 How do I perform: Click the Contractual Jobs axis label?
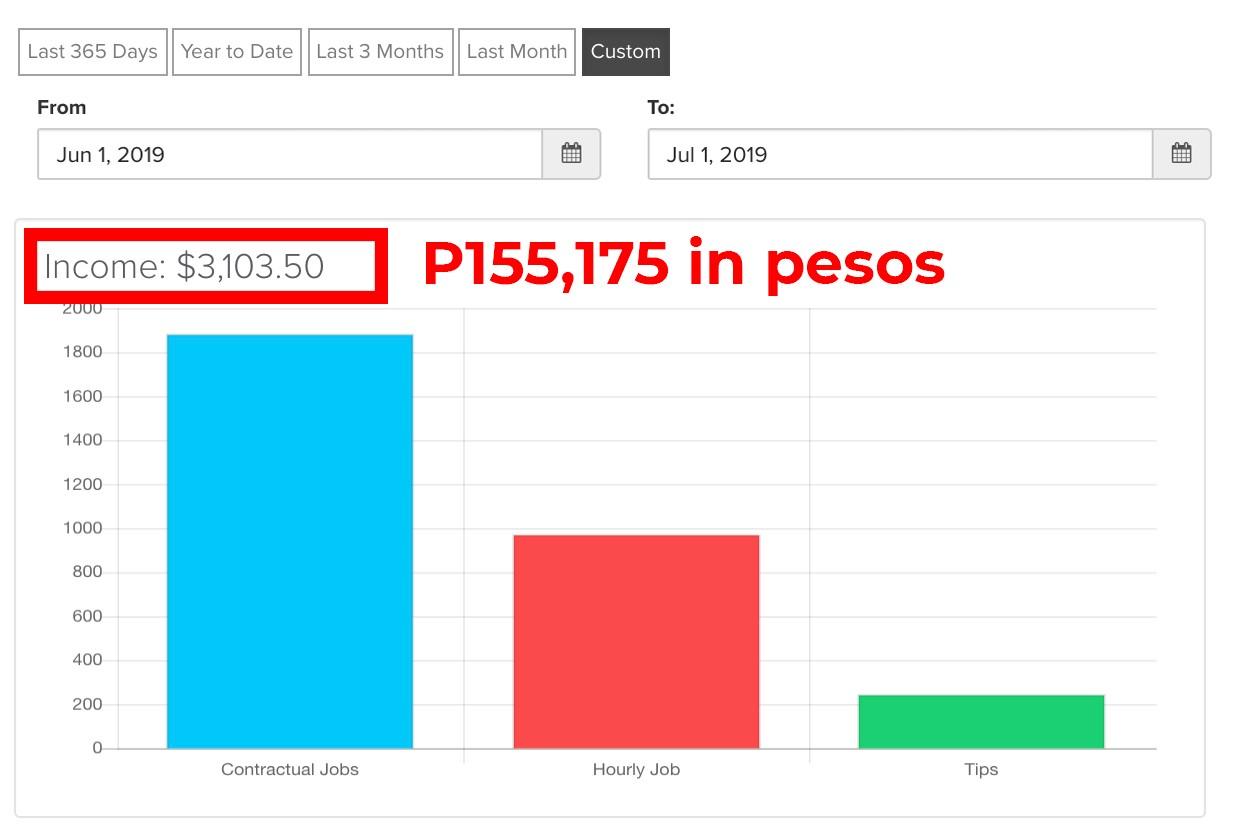(x=290, y=770)
